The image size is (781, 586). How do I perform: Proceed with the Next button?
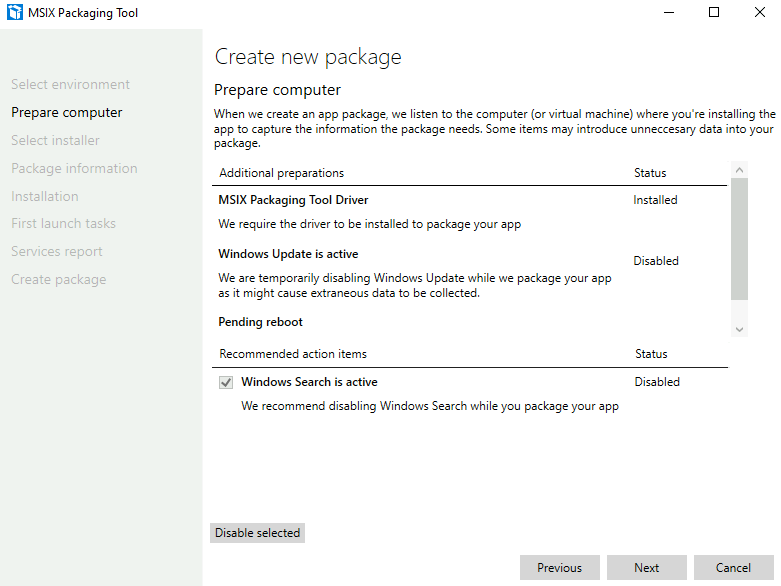coord(647,568)
